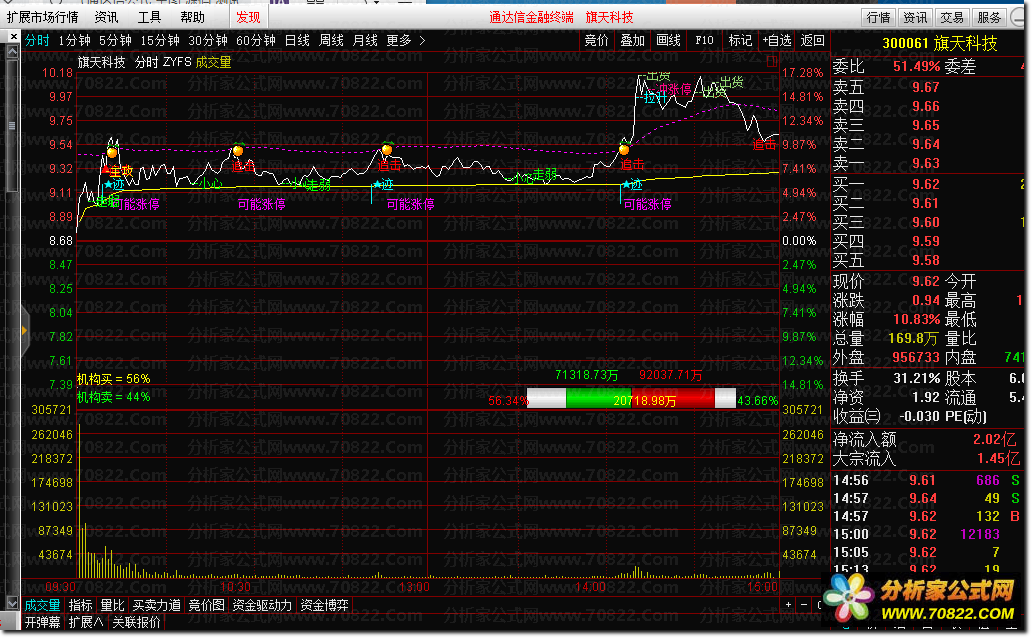Click the minus zoom icon below chart
The image size is (1033, 638).
click(804, 604)
